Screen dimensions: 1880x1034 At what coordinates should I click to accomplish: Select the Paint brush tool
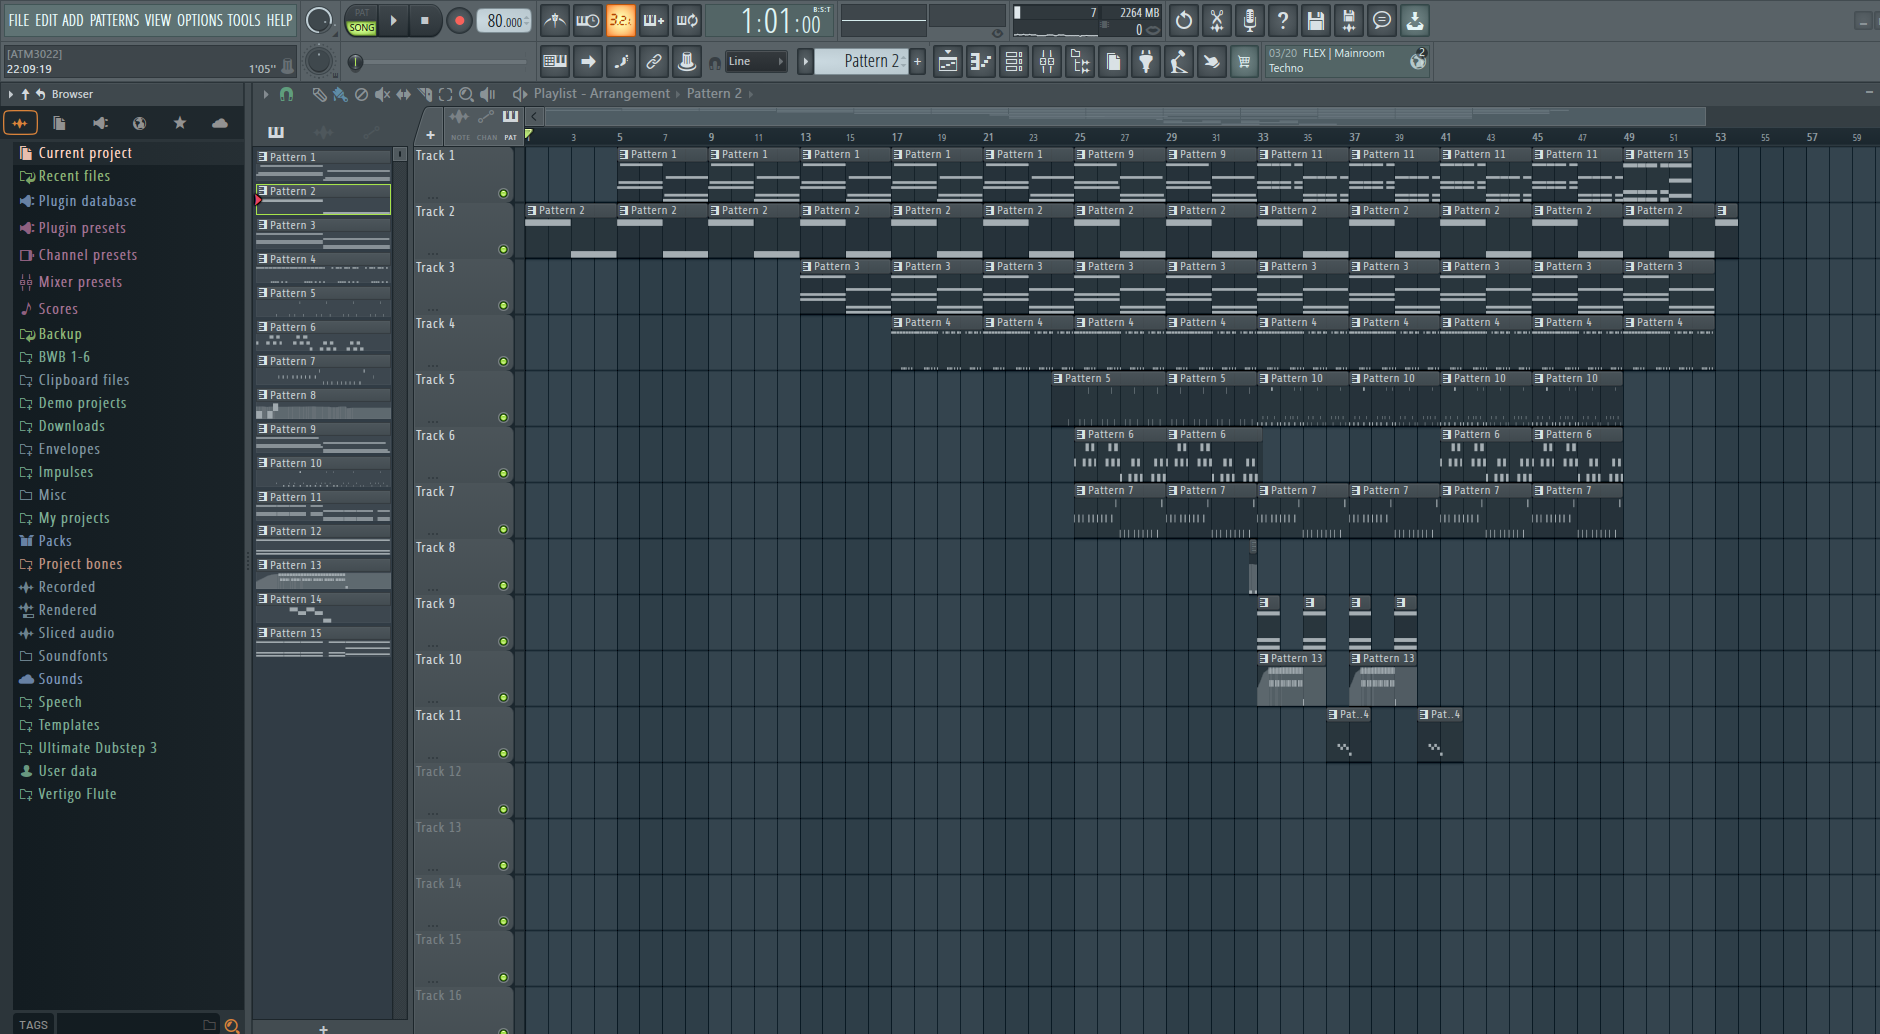point(340,94)
